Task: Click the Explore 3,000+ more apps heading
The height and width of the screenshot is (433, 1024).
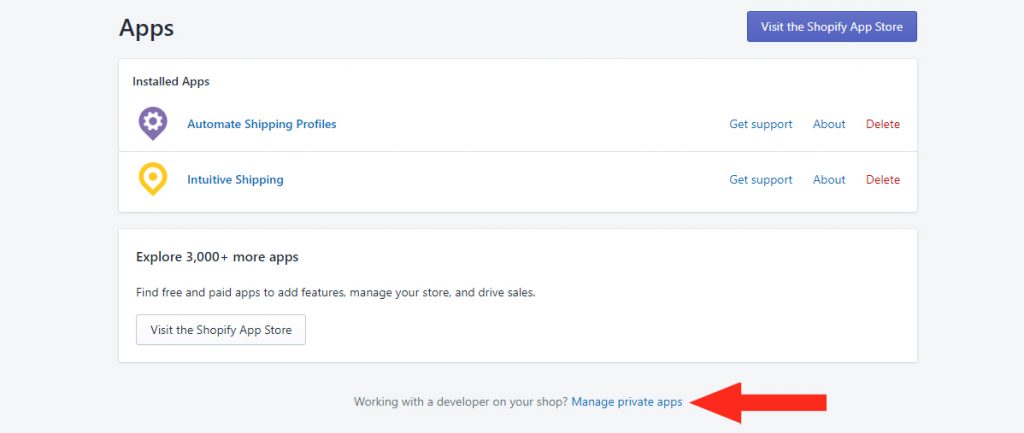Action: 217,257
